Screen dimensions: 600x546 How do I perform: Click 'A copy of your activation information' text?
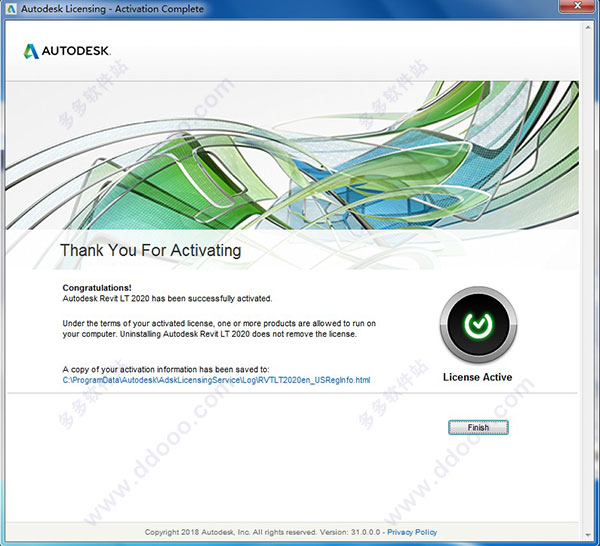[166, 370]
